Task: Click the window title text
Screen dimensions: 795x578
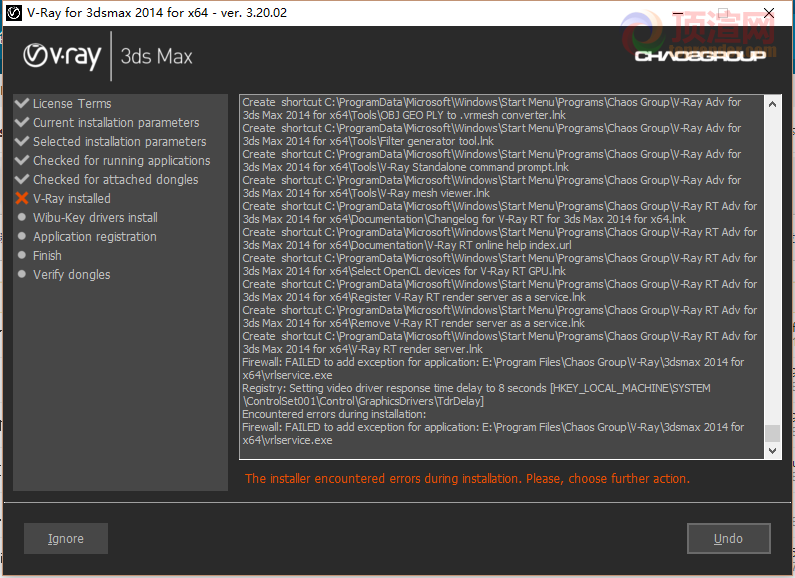Action: point(157,13)
